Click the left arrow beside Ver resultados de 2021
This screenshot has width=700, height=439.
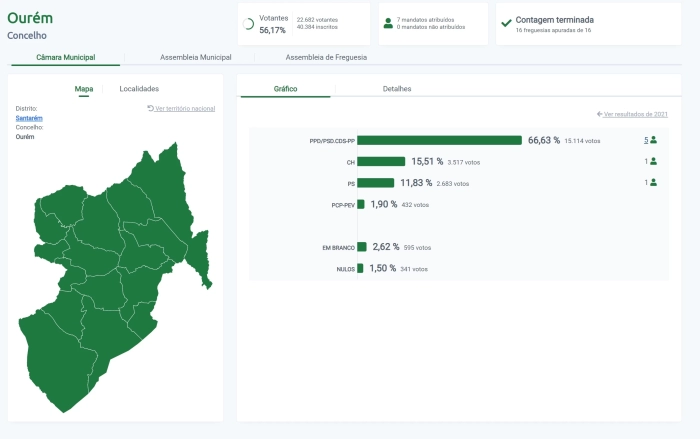pyautogui.click(x=599, y=115)
